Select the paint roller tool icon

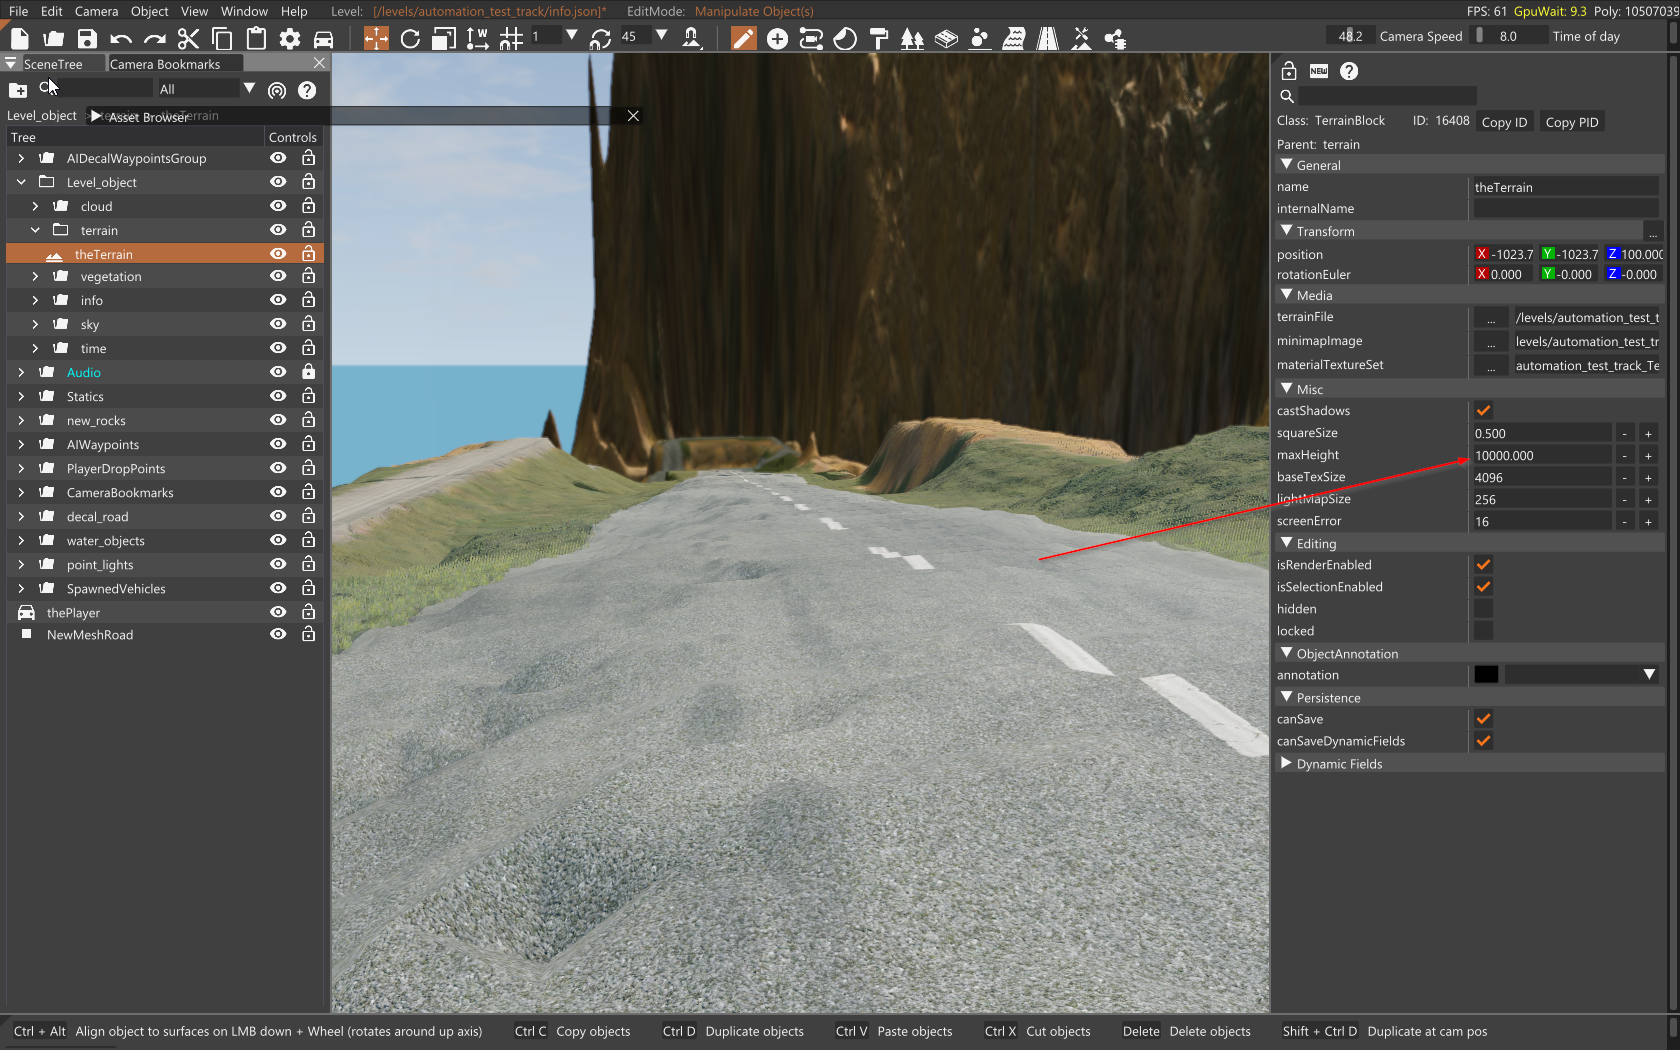point(879,39)
